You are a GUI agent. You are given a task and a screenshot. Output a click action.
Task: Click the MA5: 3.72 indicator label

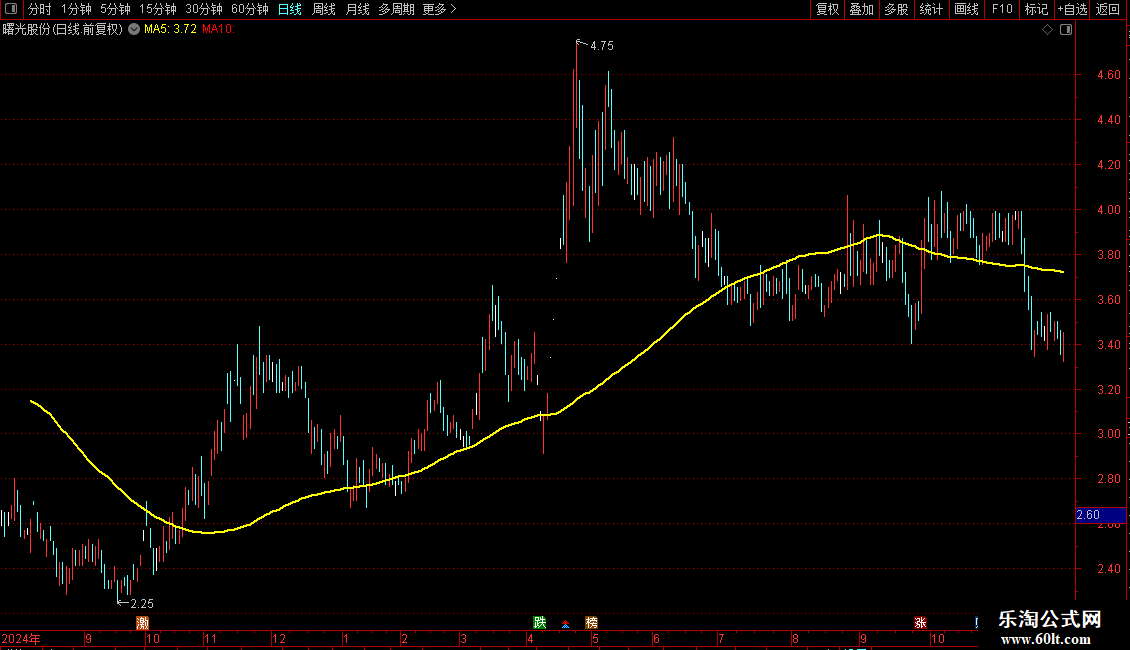tap(170, 29)
